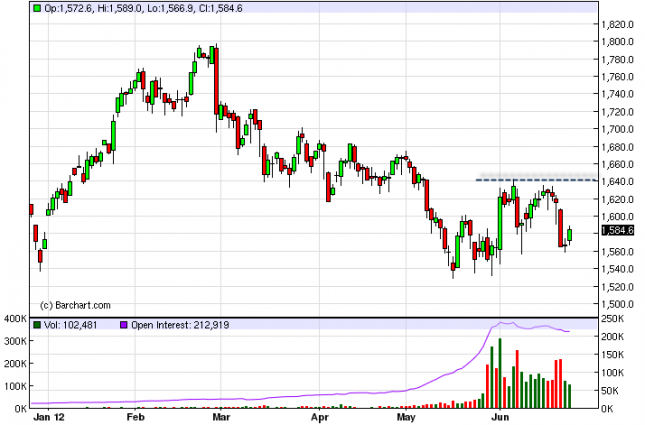Click the tall red candle falling from 1,790
Image resolution: width=645 pixels, height=425 pixels.
point(216,81)
